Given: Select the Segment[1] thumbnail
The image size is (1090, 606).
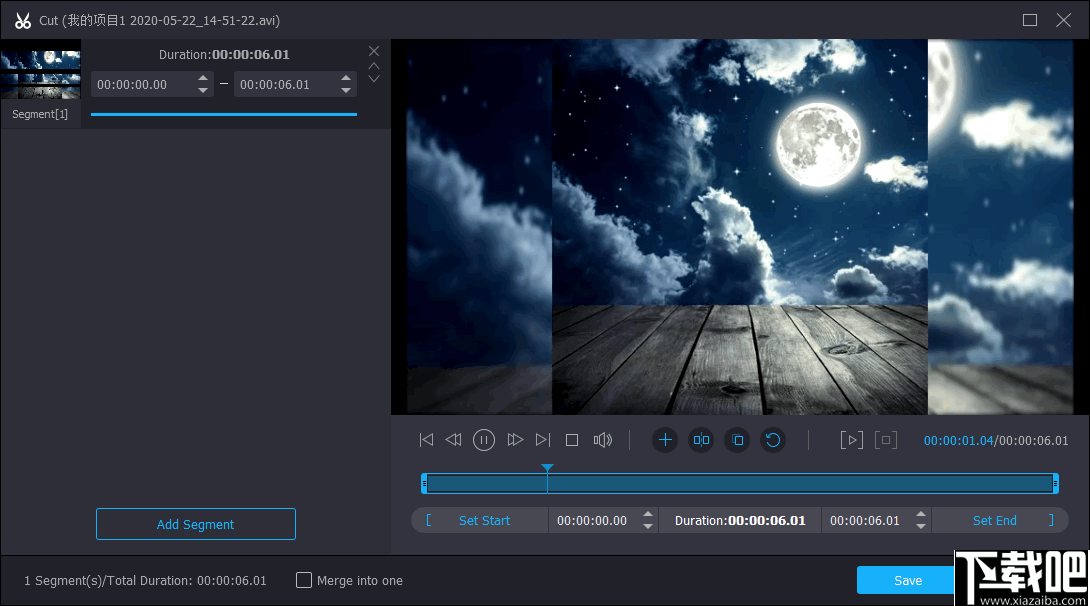Looking at the screenshot, I should 40,74.
